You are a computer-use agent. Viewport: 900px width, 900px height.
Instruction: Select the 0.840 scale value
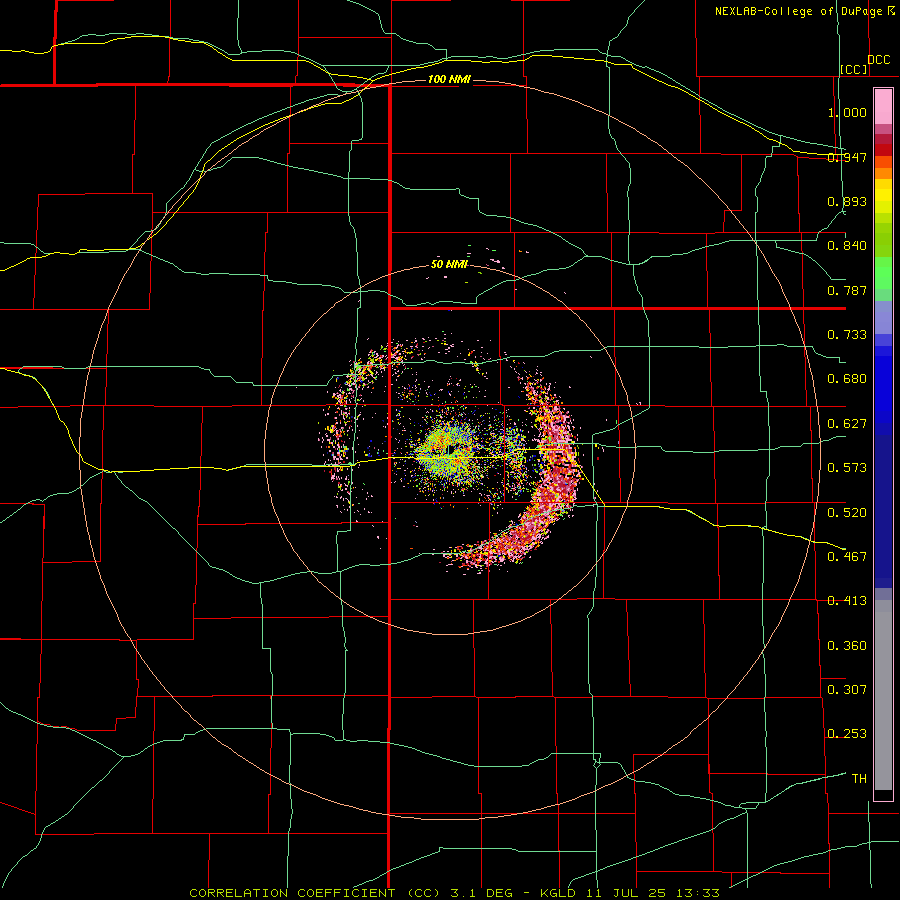(847, 246)
